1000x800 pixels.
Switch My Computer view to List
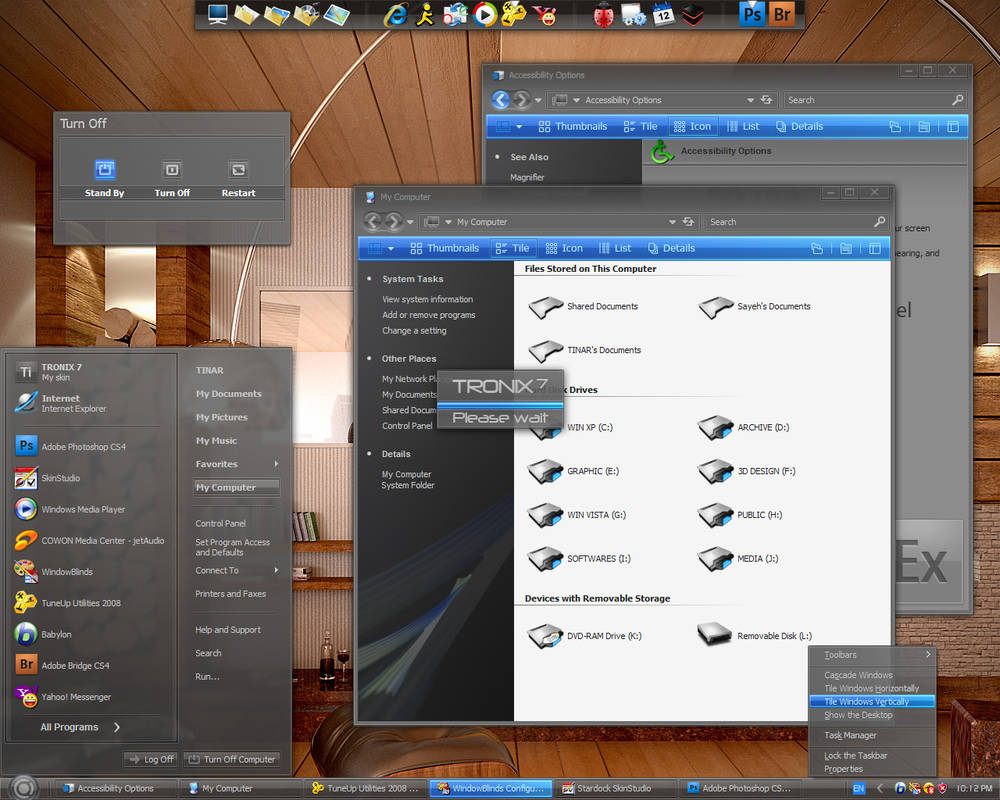pyautogui.click(x=615, y=248)
